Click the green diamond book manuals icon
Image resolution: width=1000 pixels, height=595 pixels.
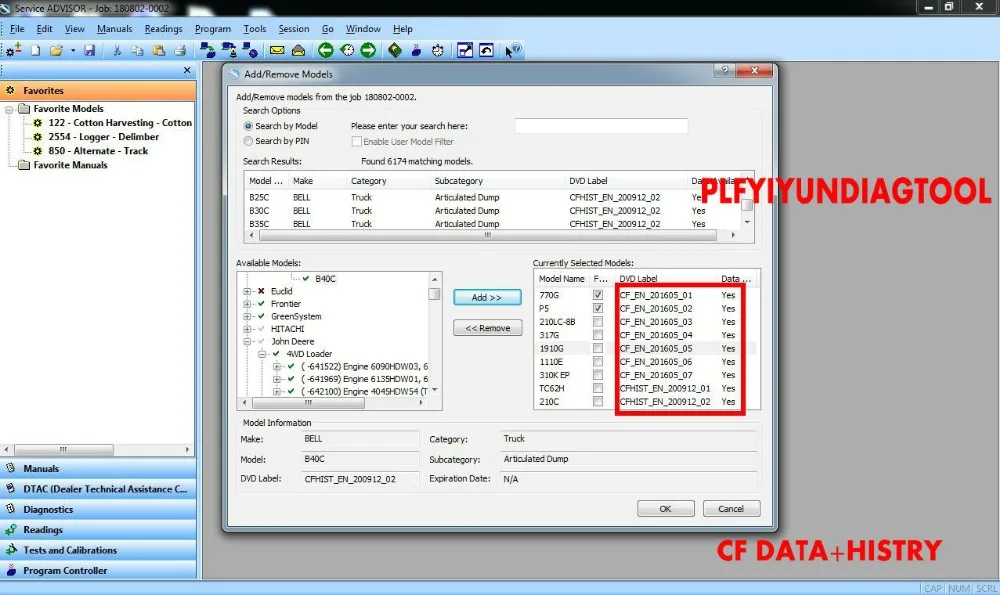[x=395, y=50]
